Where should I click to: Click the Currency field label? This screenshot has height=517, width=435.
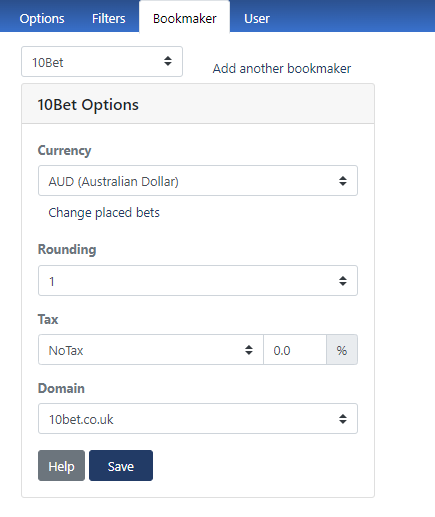(64, 150)
